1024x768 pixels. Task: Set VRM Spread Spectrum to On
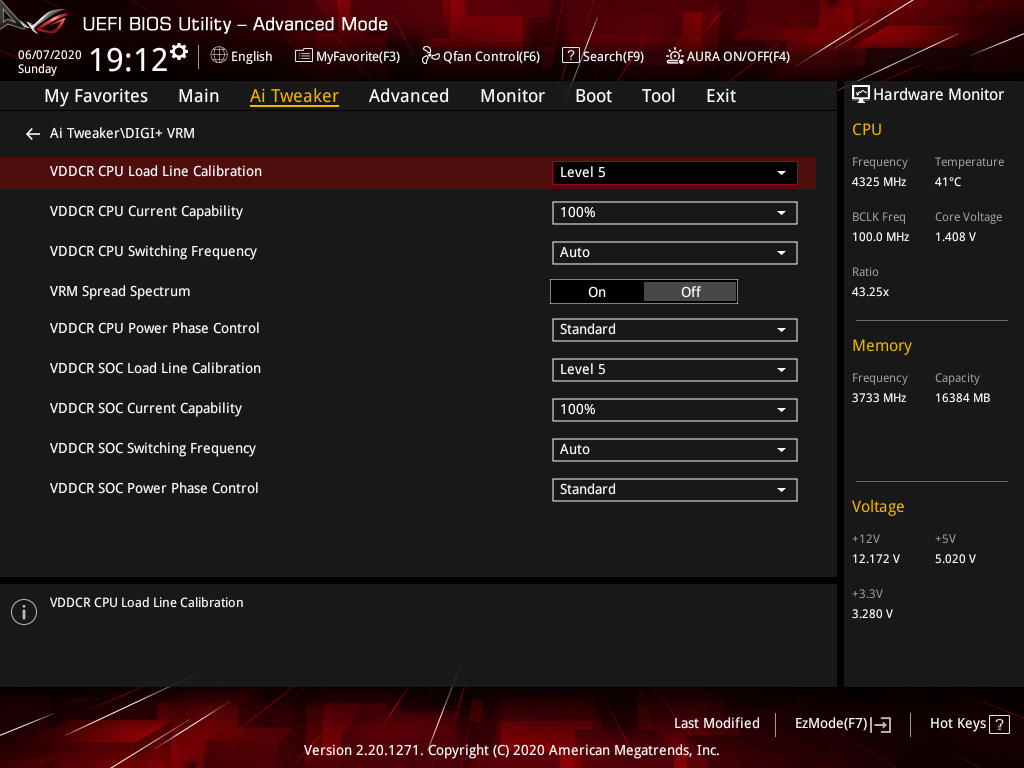point(597,292)
